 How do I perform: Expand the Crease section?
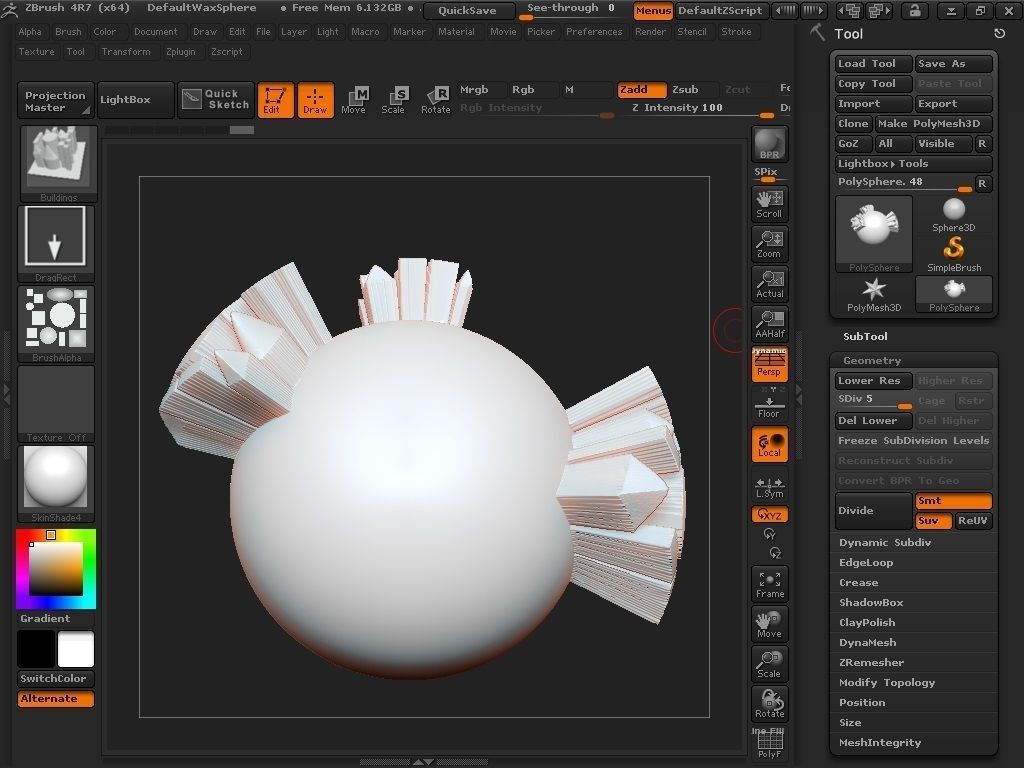(x=859, y=583)
